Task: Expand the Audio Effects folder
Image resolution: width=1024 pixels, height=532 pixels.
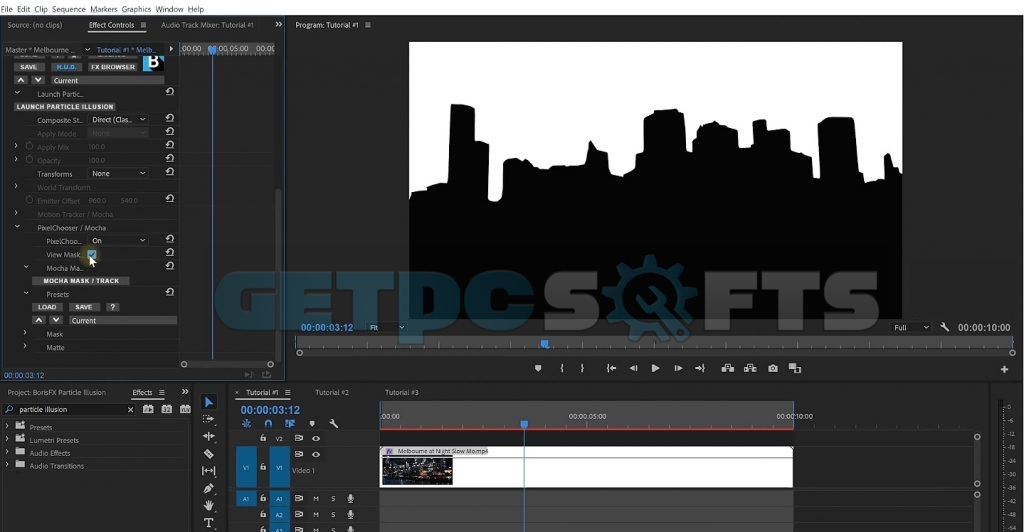Action: (x=7, y=452)
